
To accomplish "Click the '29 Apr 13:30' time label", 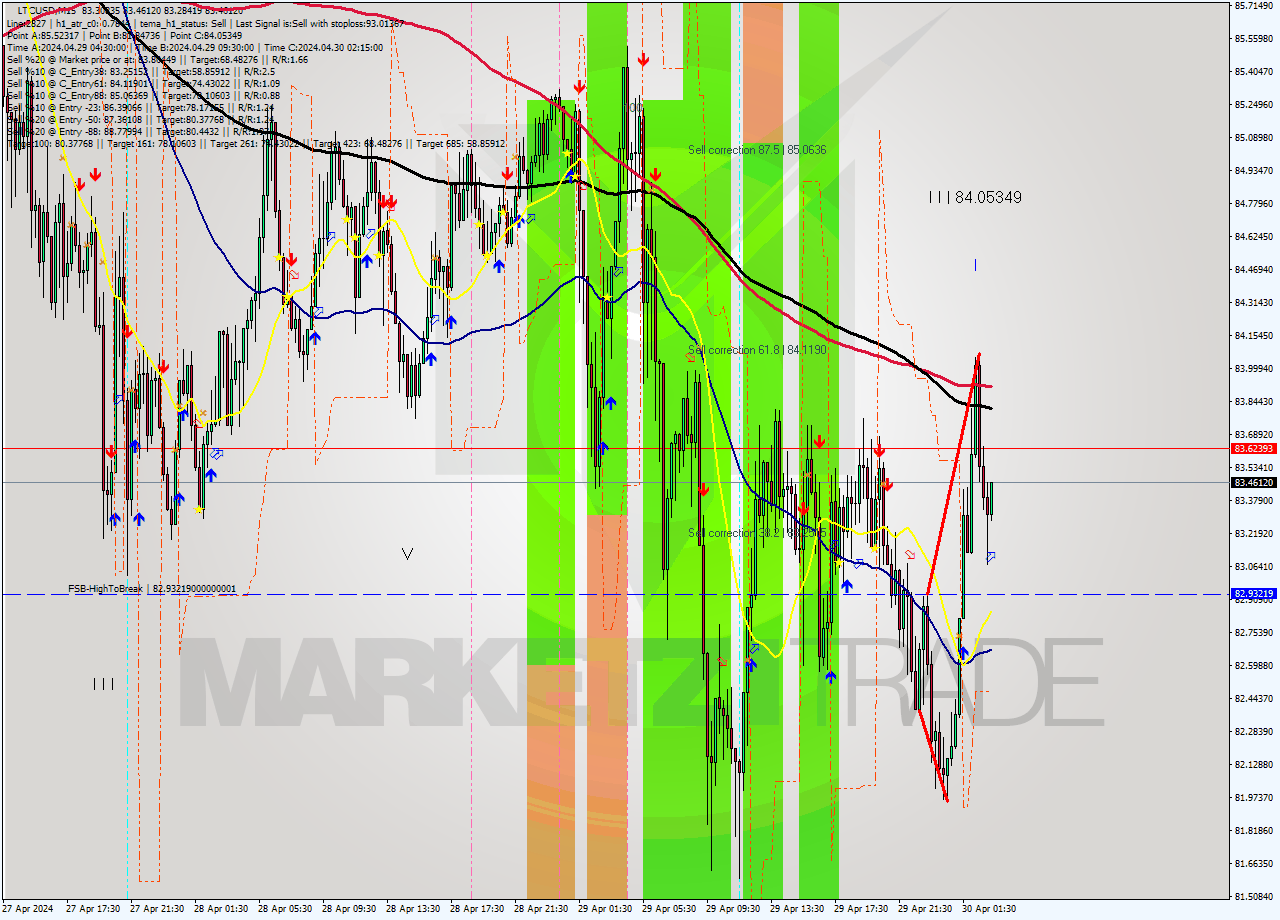I will pyautogui.click(x=797, y=909).
